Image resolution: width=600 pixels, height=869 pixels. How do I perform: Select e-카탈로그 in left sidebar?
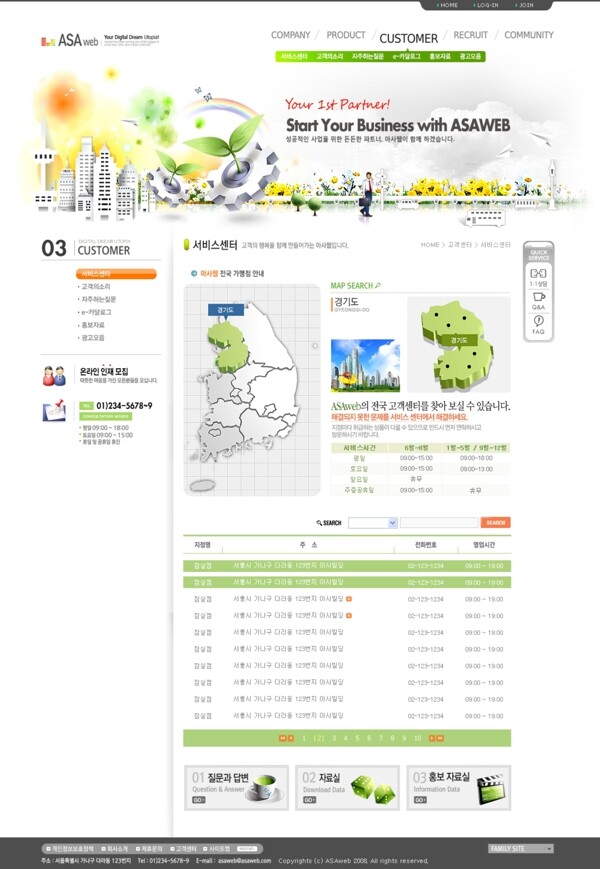coord(96,312)
